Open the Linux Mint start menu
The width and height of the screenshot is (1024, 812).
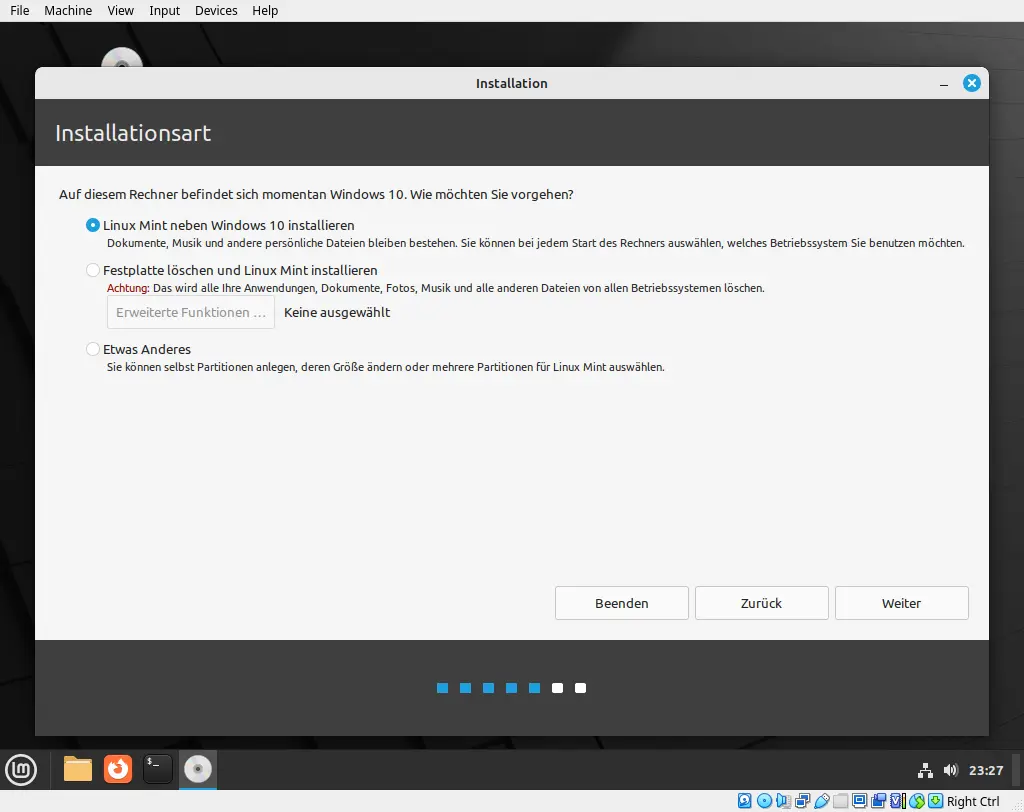pos(21,770)
